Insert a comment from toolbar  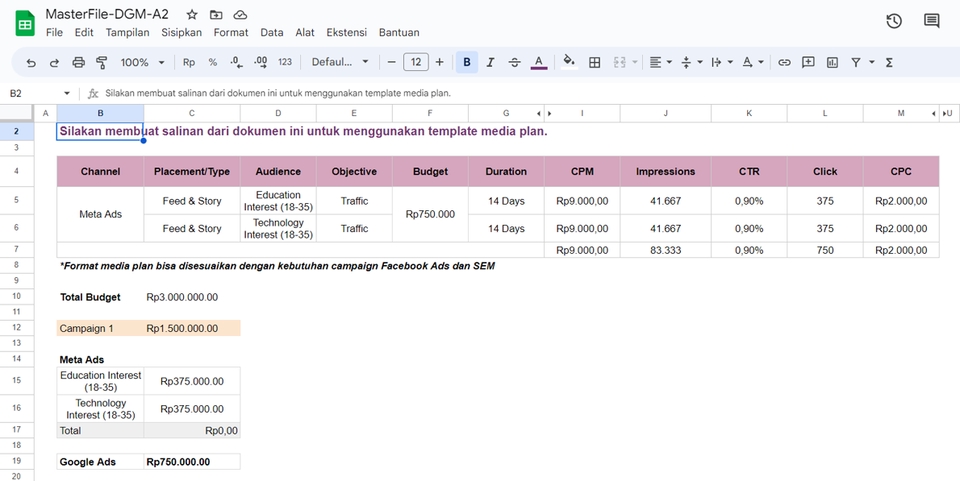click(x=808, y=62)
